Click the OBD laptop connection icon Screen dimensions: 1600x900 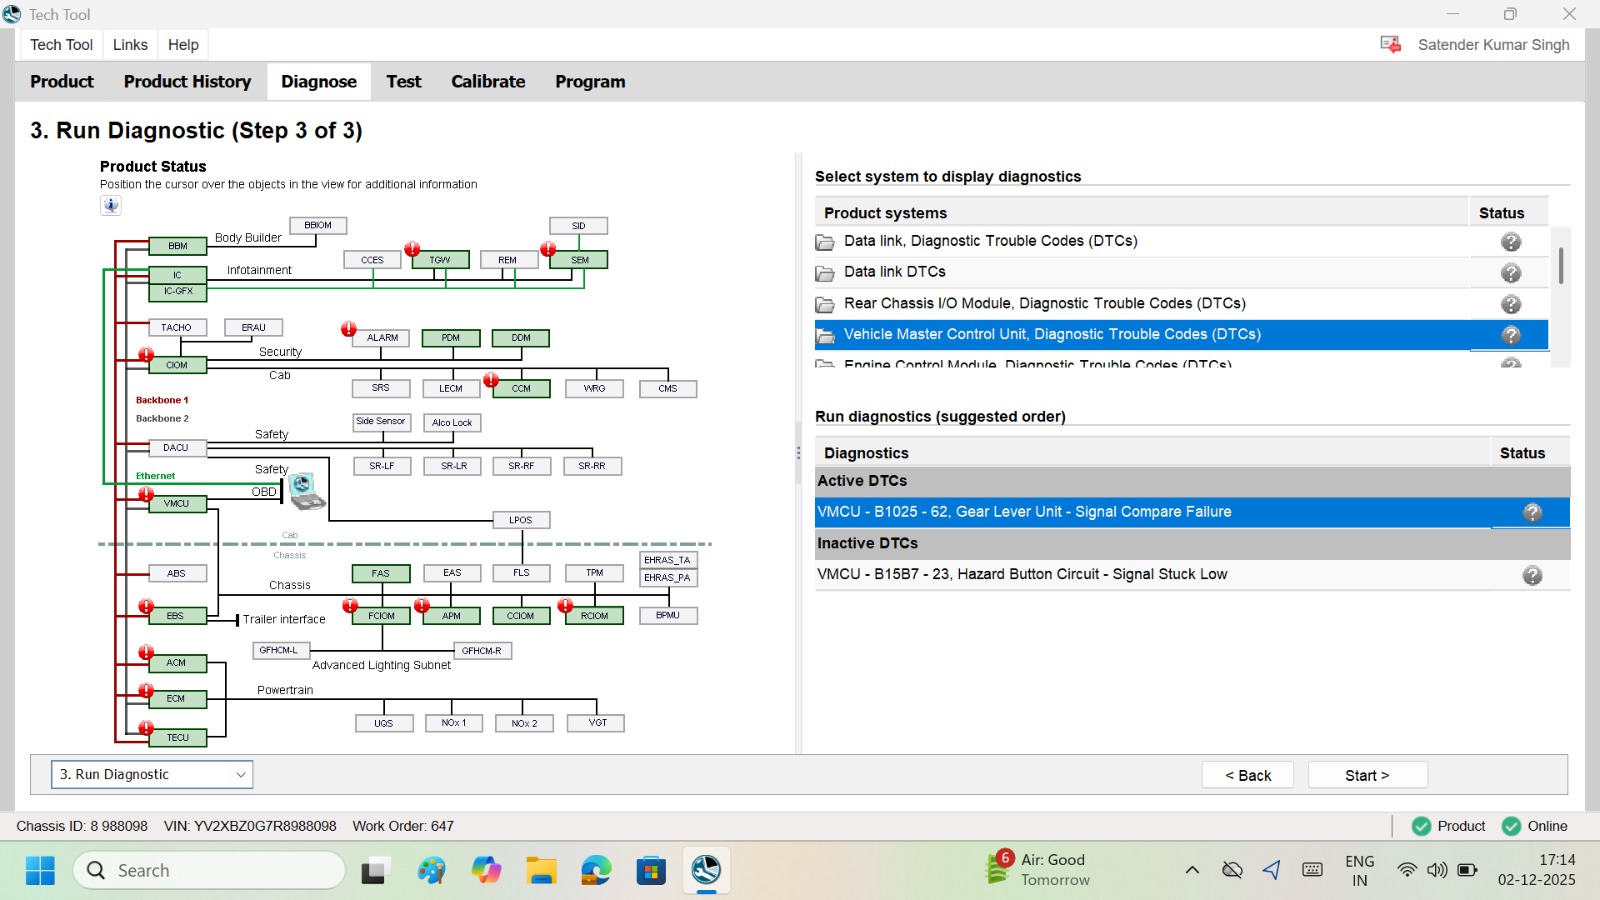click(x=306, y=491)
